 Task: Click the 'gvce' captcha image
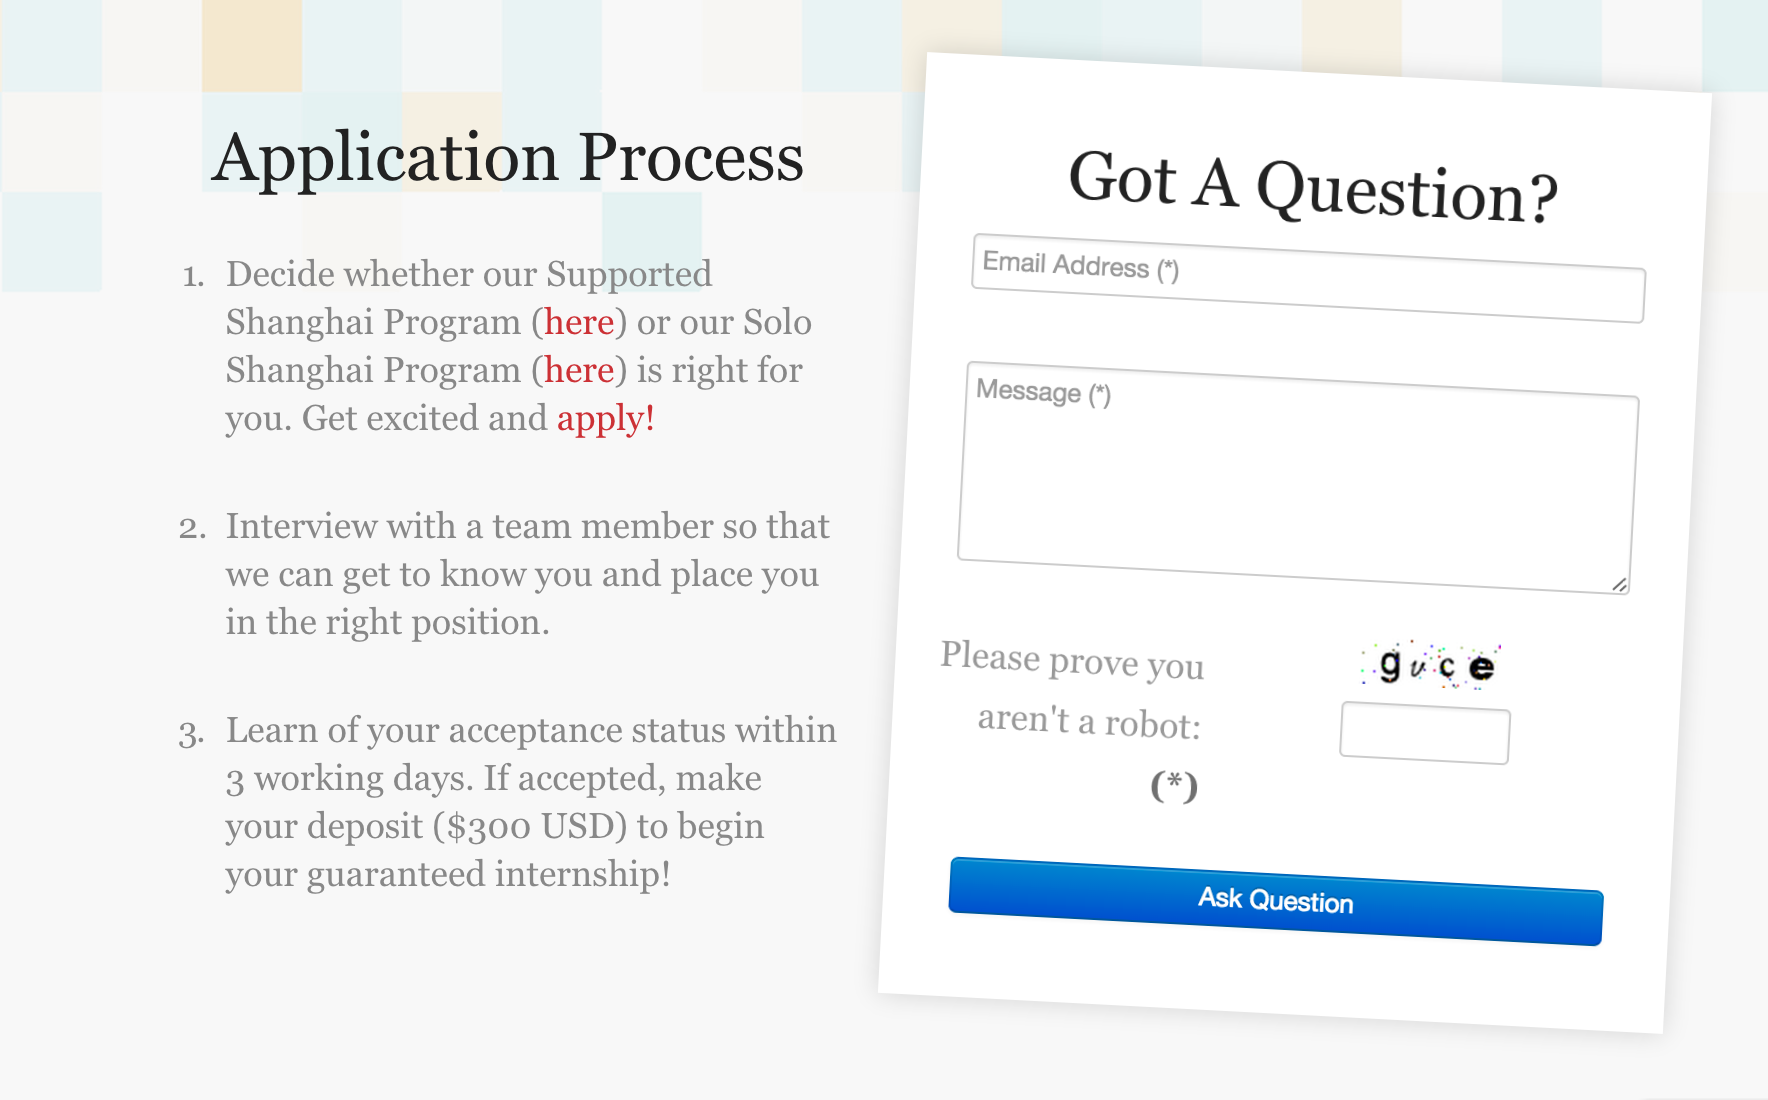1431,665
